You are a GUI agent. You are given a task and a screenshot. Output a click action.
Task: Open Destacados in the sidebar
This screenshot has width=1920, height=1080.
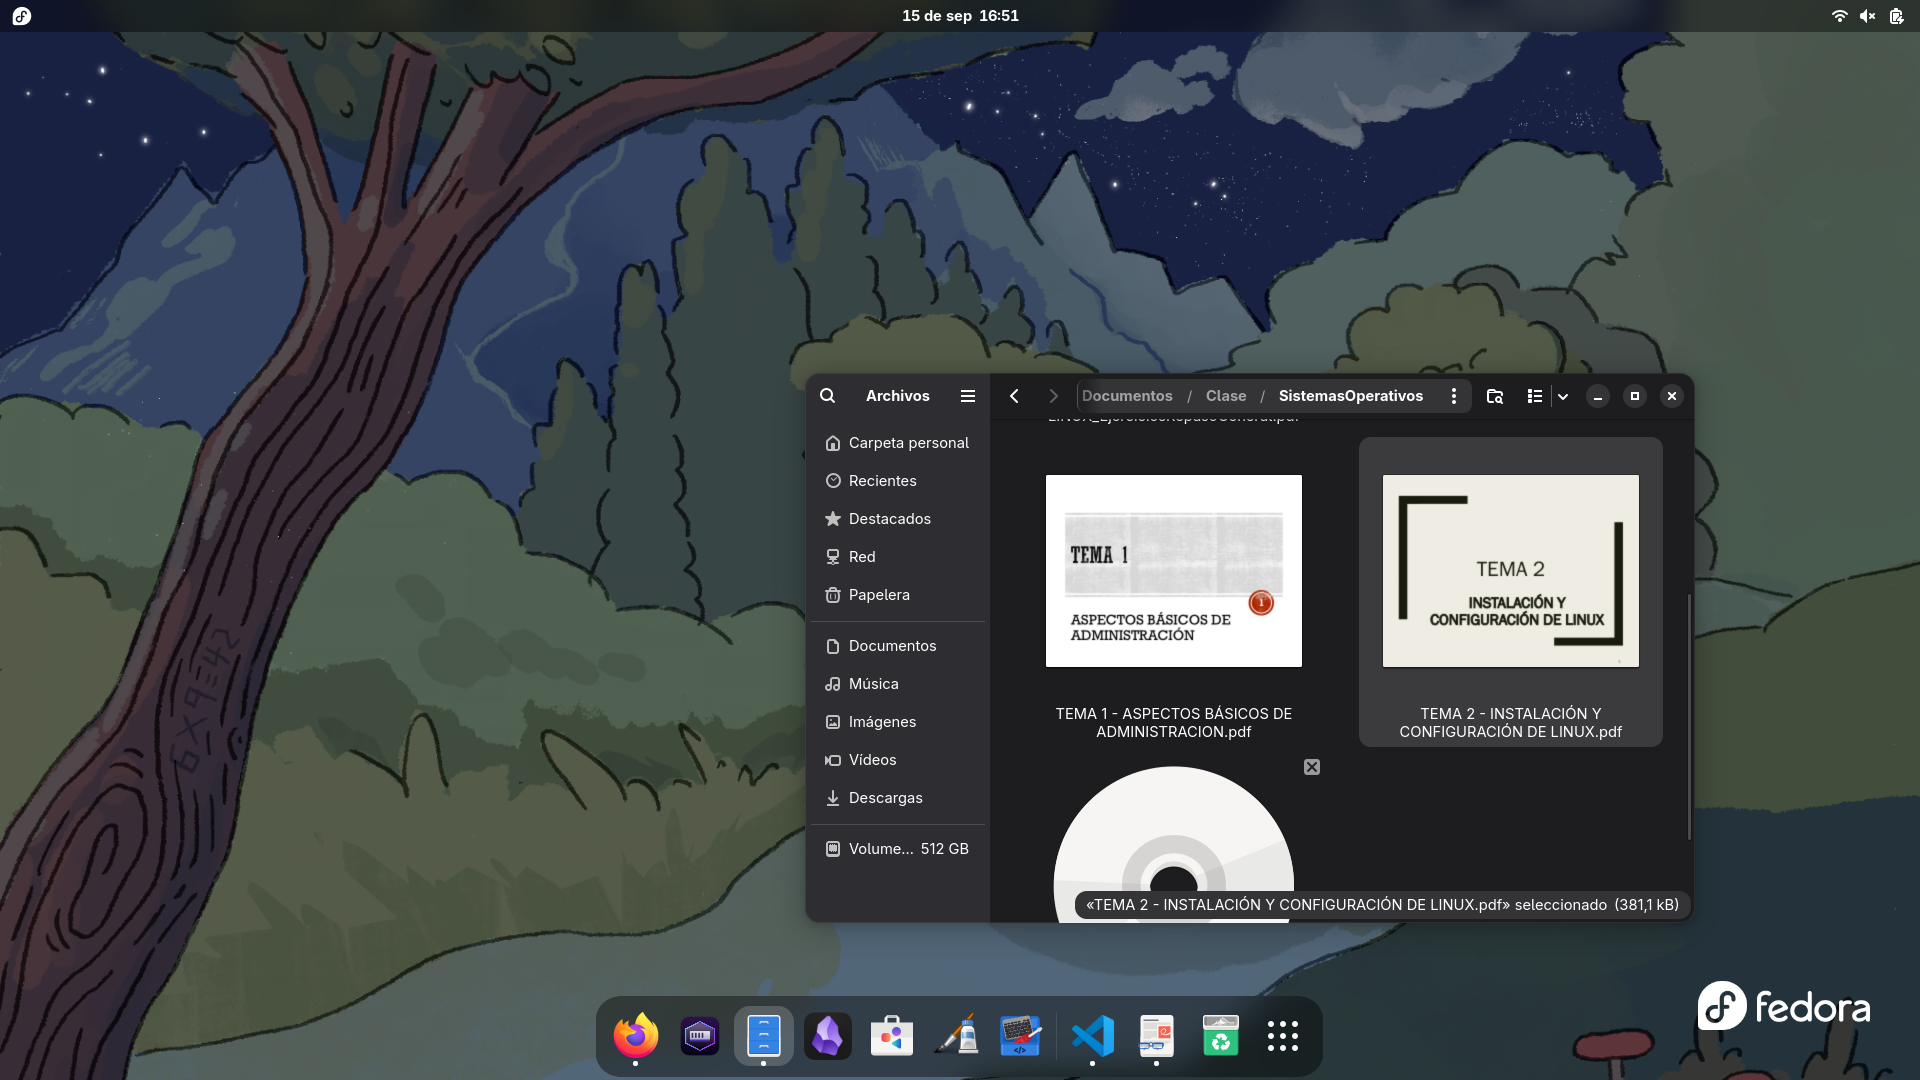pos(898,519)
